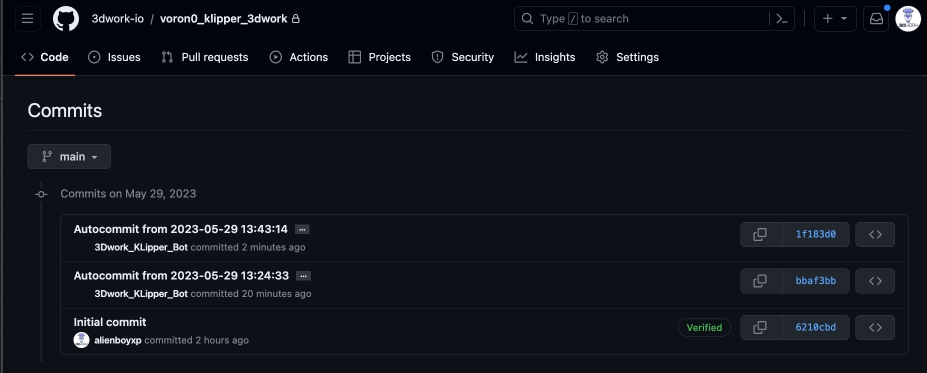Open the alienboyxp author link
927x373 pixels.
(x=118, y=340)
